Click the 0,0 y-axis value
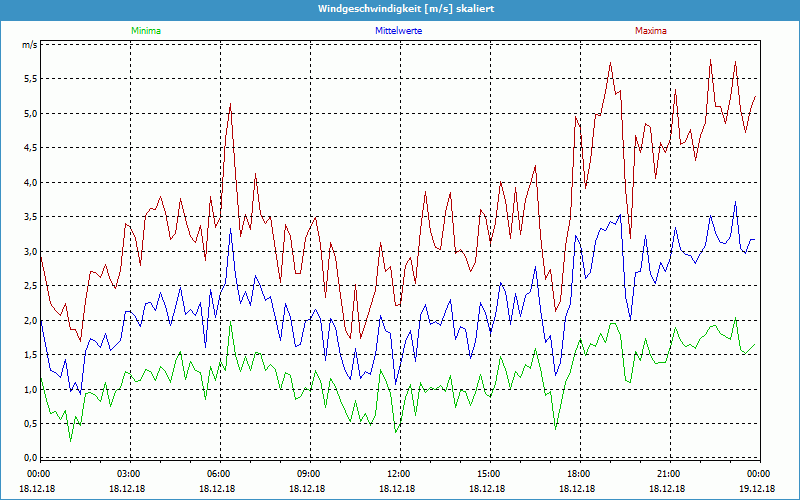Viewport: 800px width, 500px height. (x=30, y=458)
